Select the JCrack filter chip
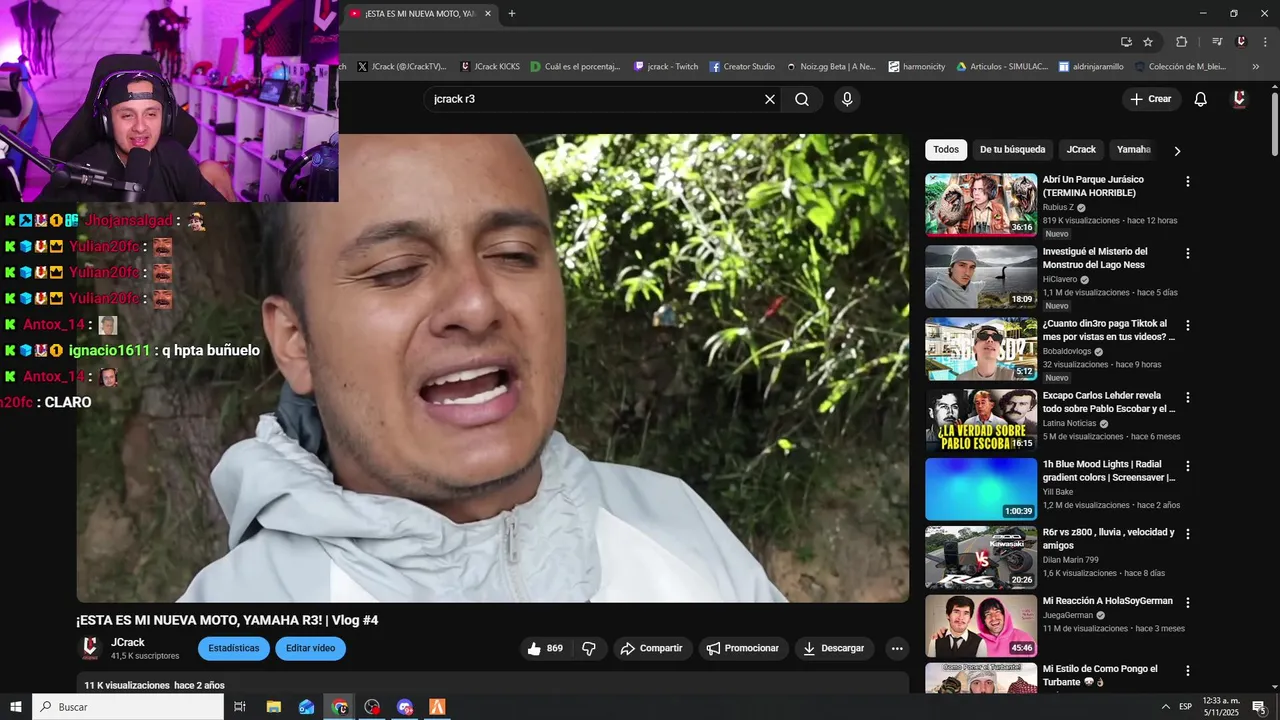The image size is (1280, 720). 1081,150
